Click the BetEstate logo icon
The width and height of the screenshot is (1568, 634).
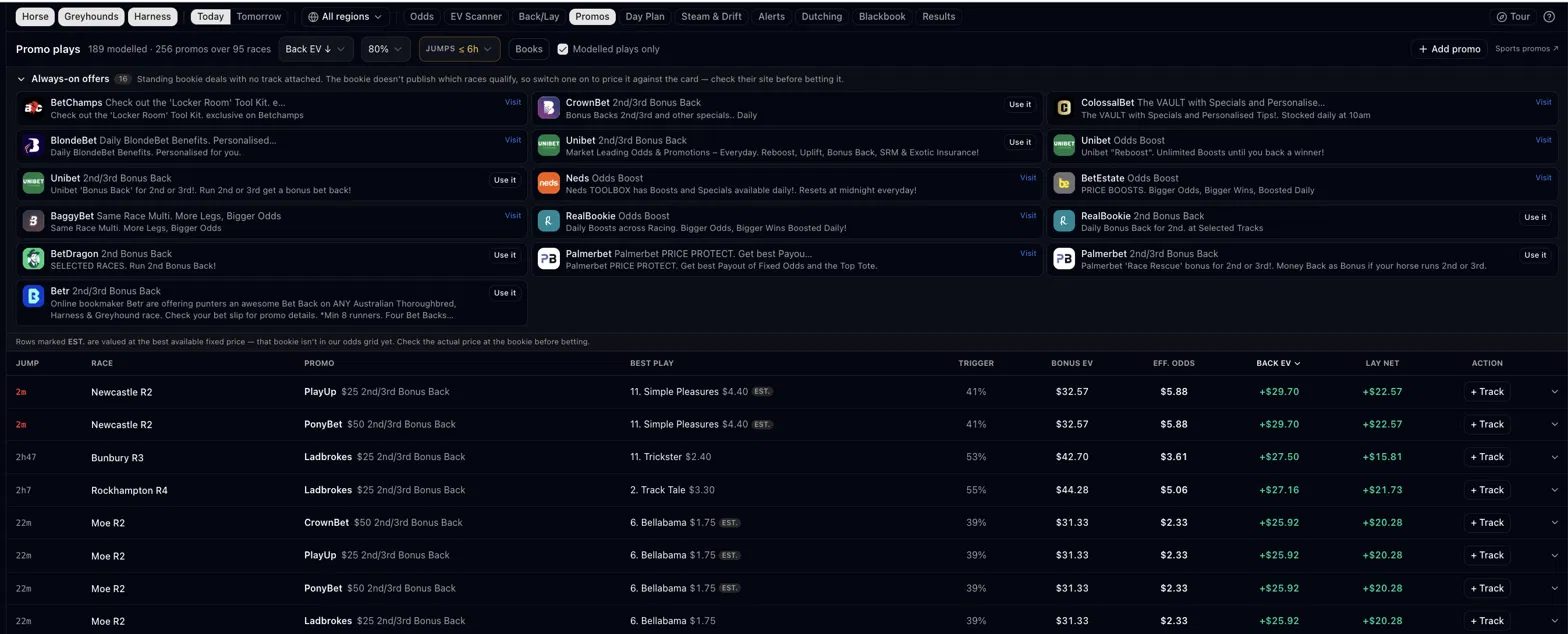click(1064, 183)
